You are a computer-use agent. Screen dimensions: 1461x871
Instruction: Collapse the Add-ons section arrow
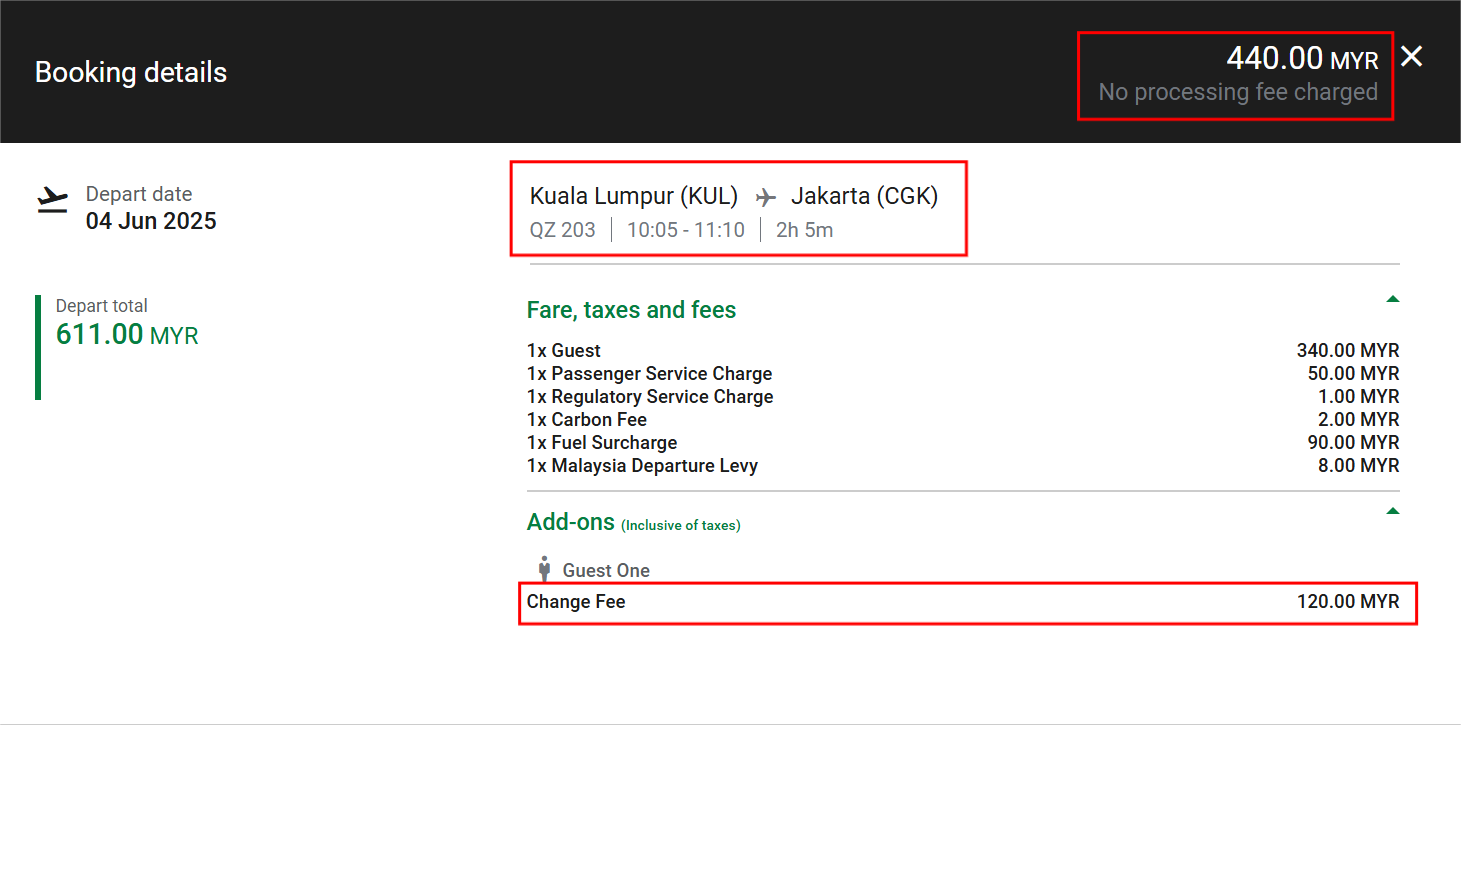1392,511
